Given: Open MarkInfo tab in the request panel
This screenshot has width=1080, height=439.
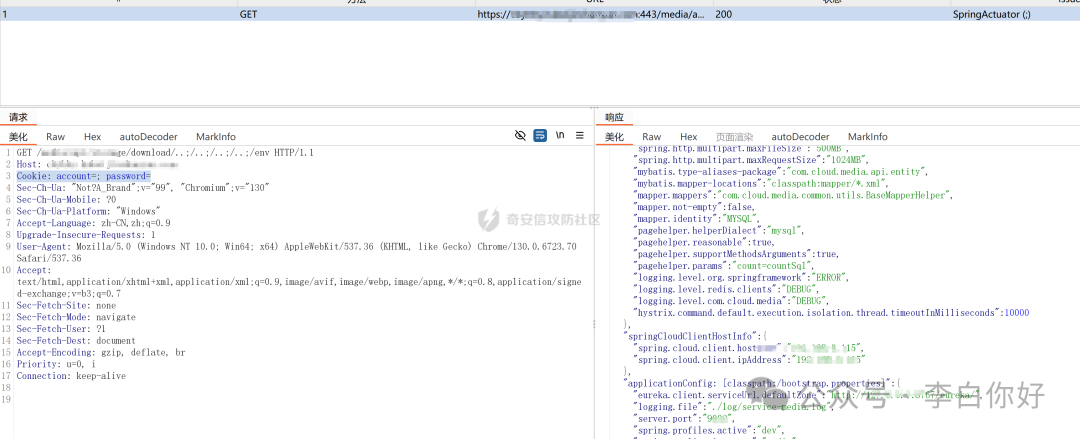Looking at the screenshot, I should pos(216,136).
